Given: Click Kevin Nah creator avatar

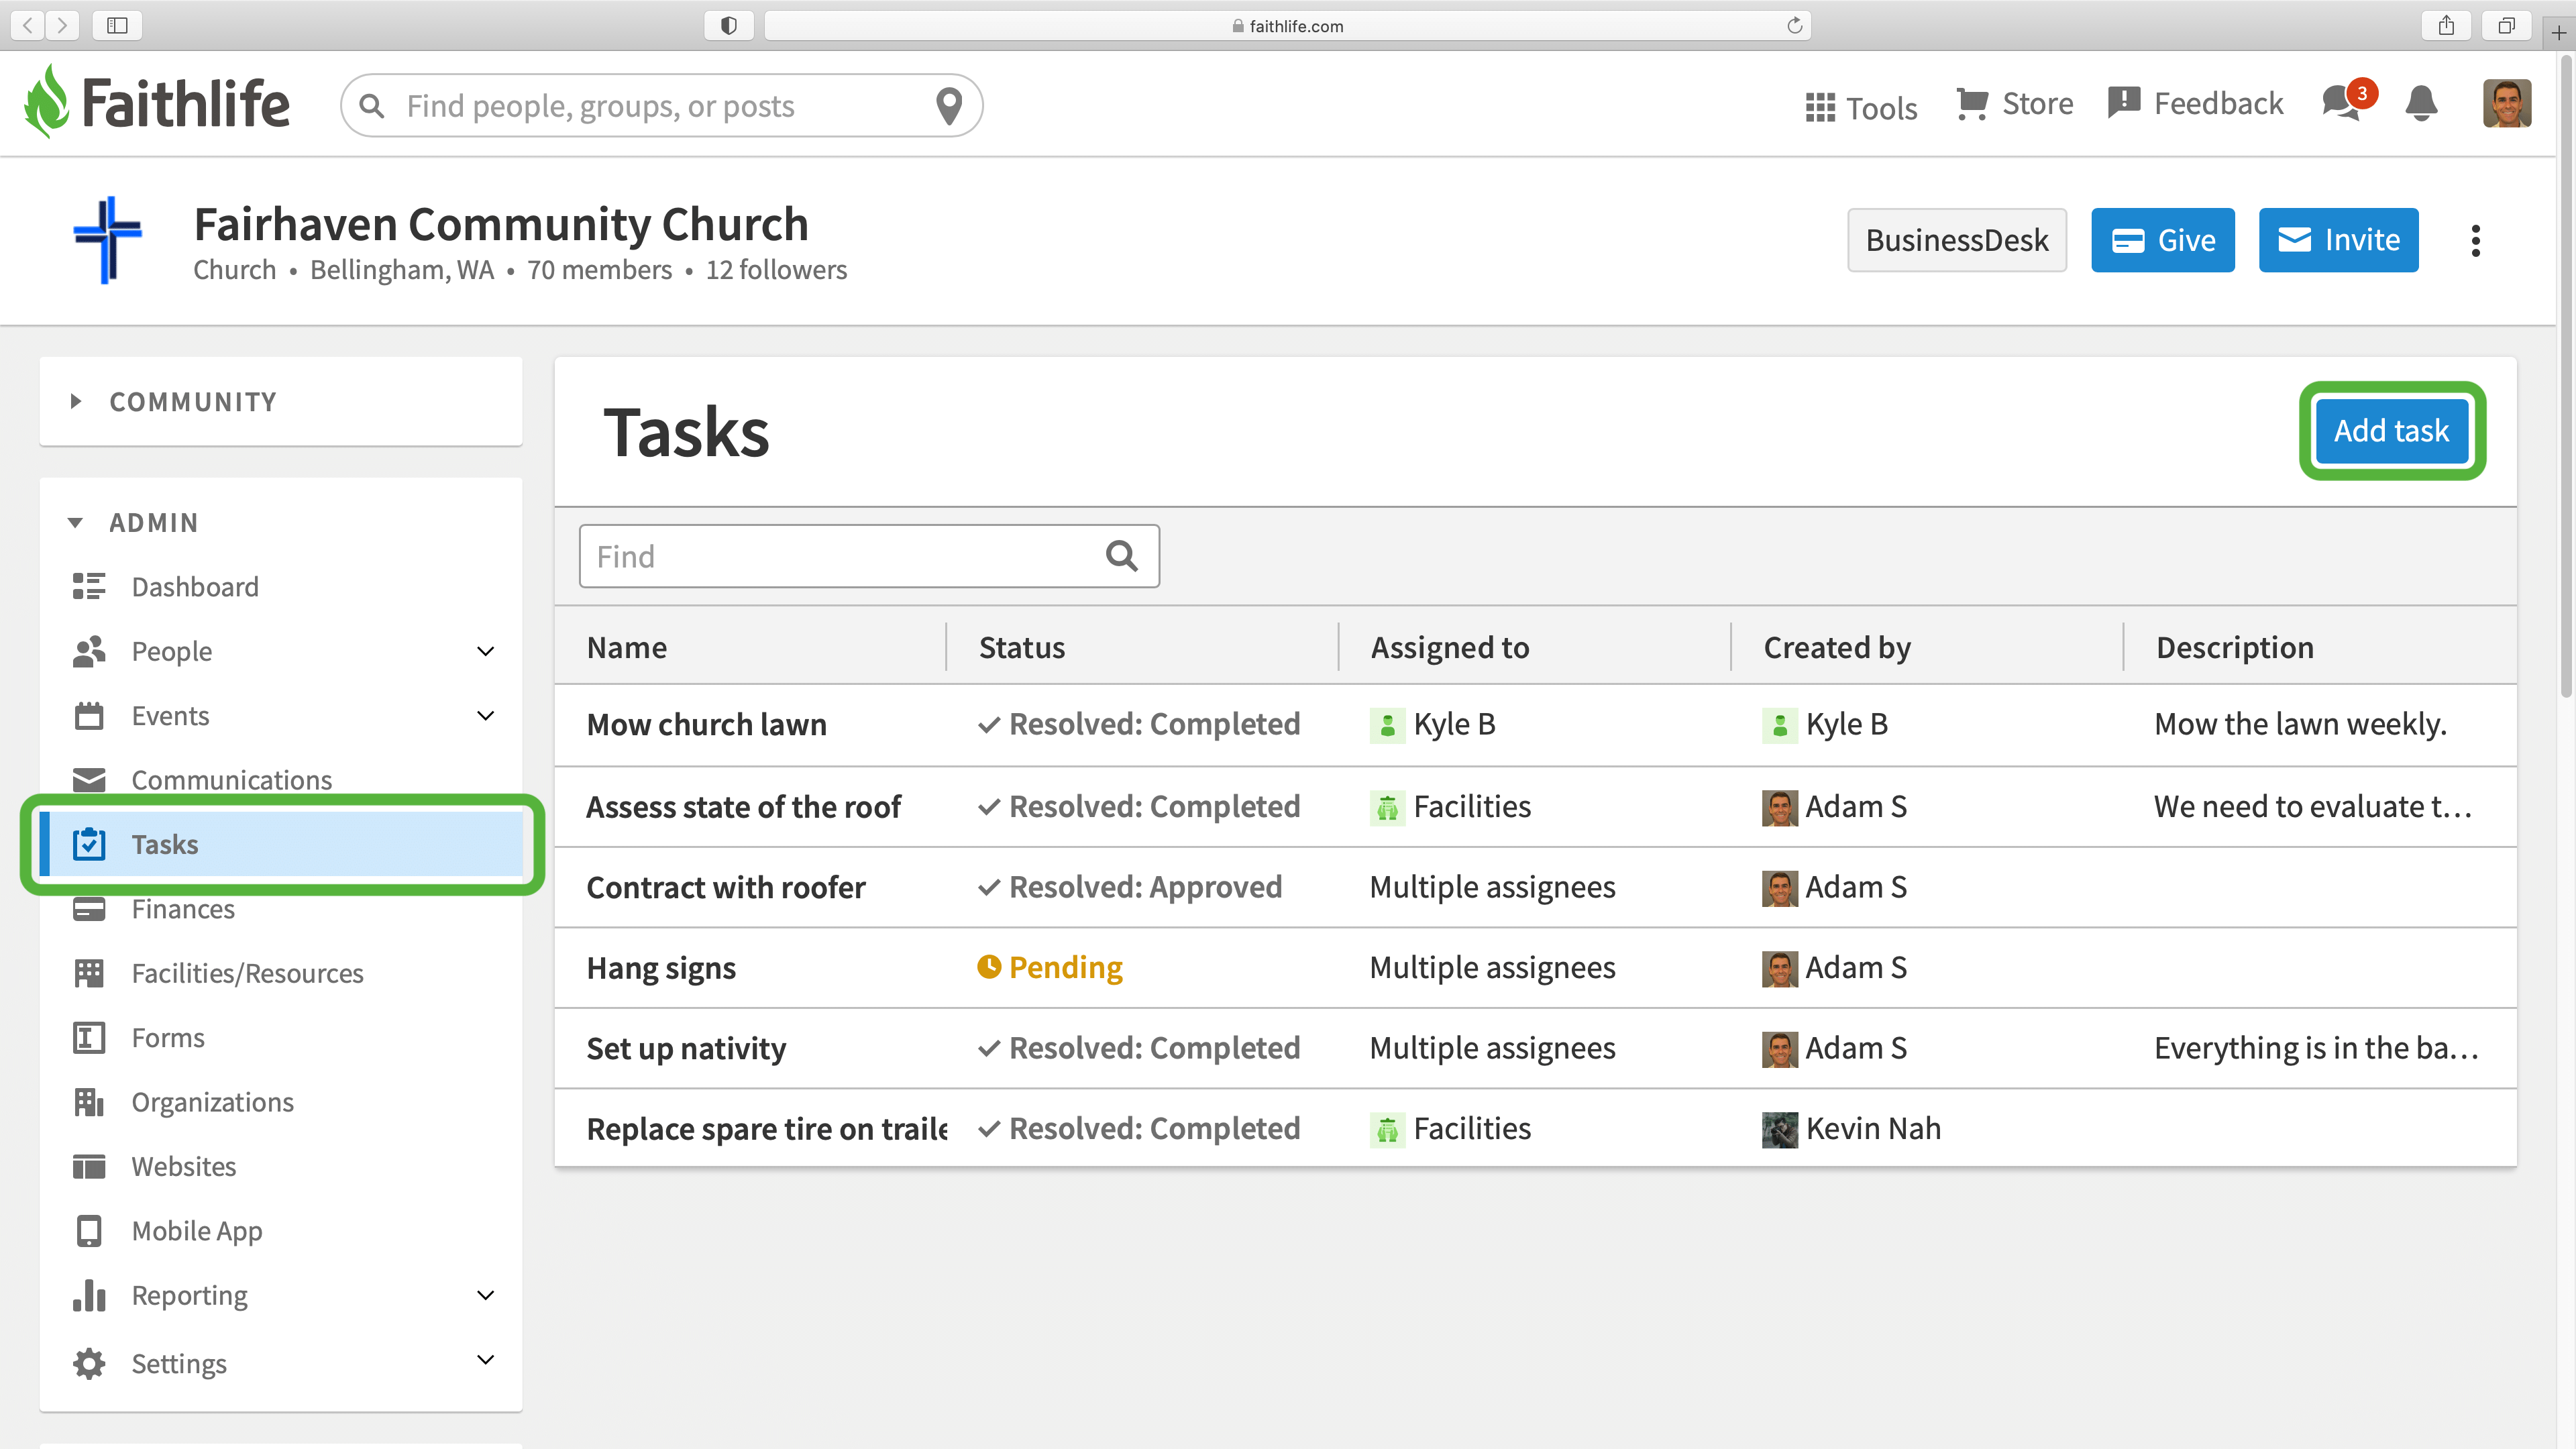Looking at the screenshot, I should [1779, 1130].
